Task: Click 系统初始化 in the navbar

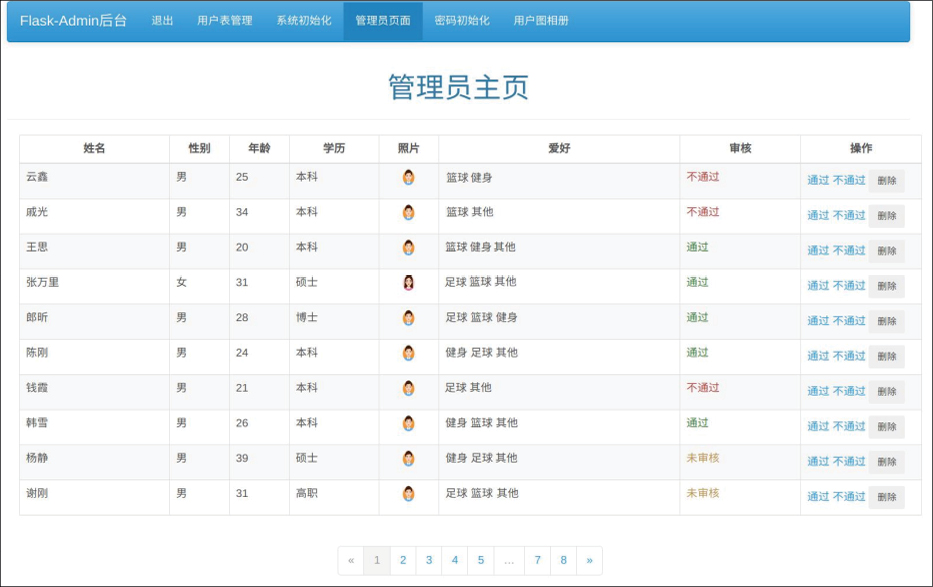Action: point(304,21)
